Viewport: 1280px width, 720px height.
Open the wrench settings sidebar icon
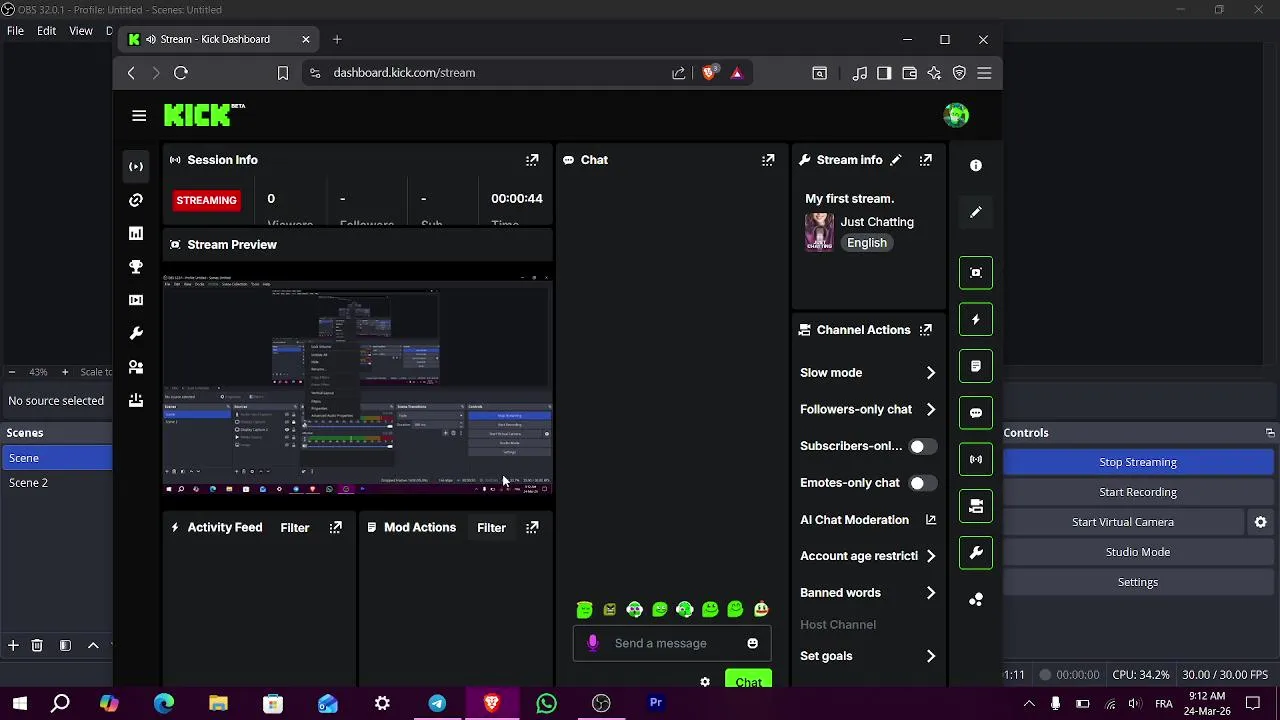pos(136,333)
